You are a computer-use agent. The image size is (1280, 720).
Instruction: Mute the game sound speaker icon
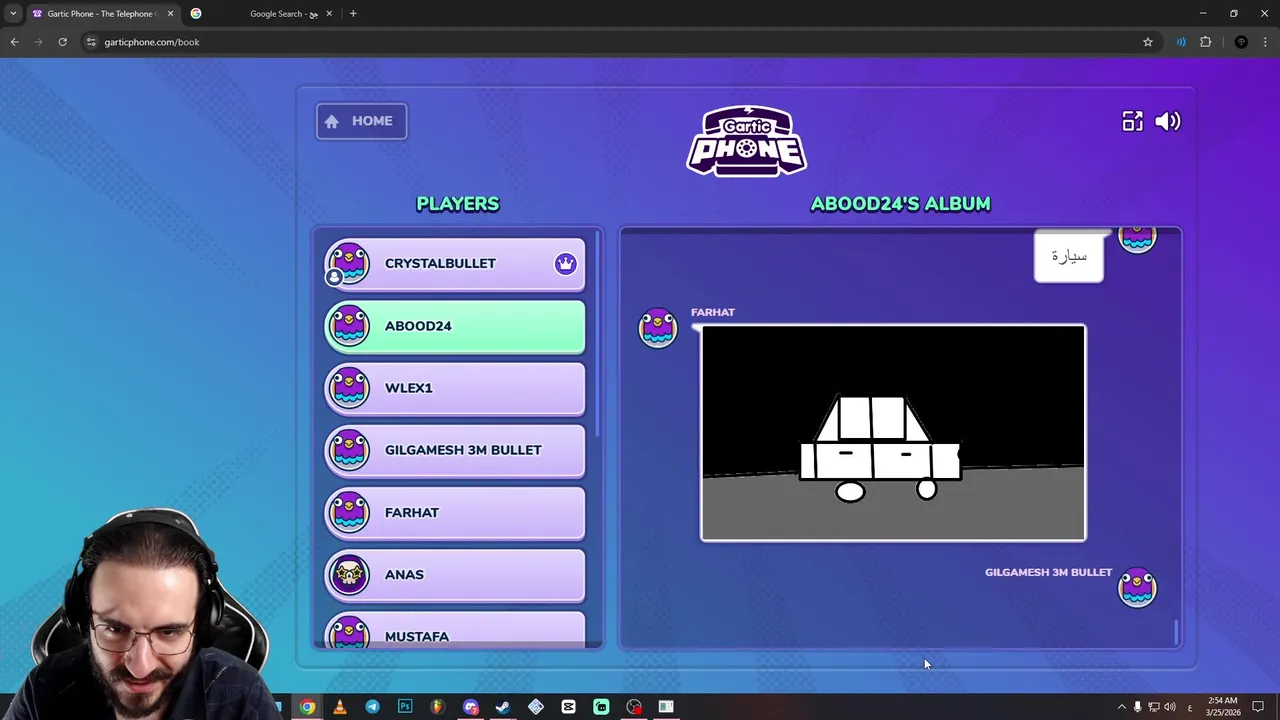click(1168, 121)
